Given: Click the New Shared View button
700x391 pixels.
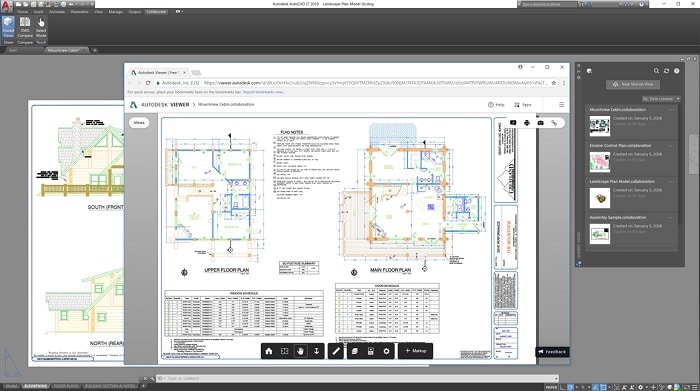Looking at the screenshot, I should click(633, 84).
